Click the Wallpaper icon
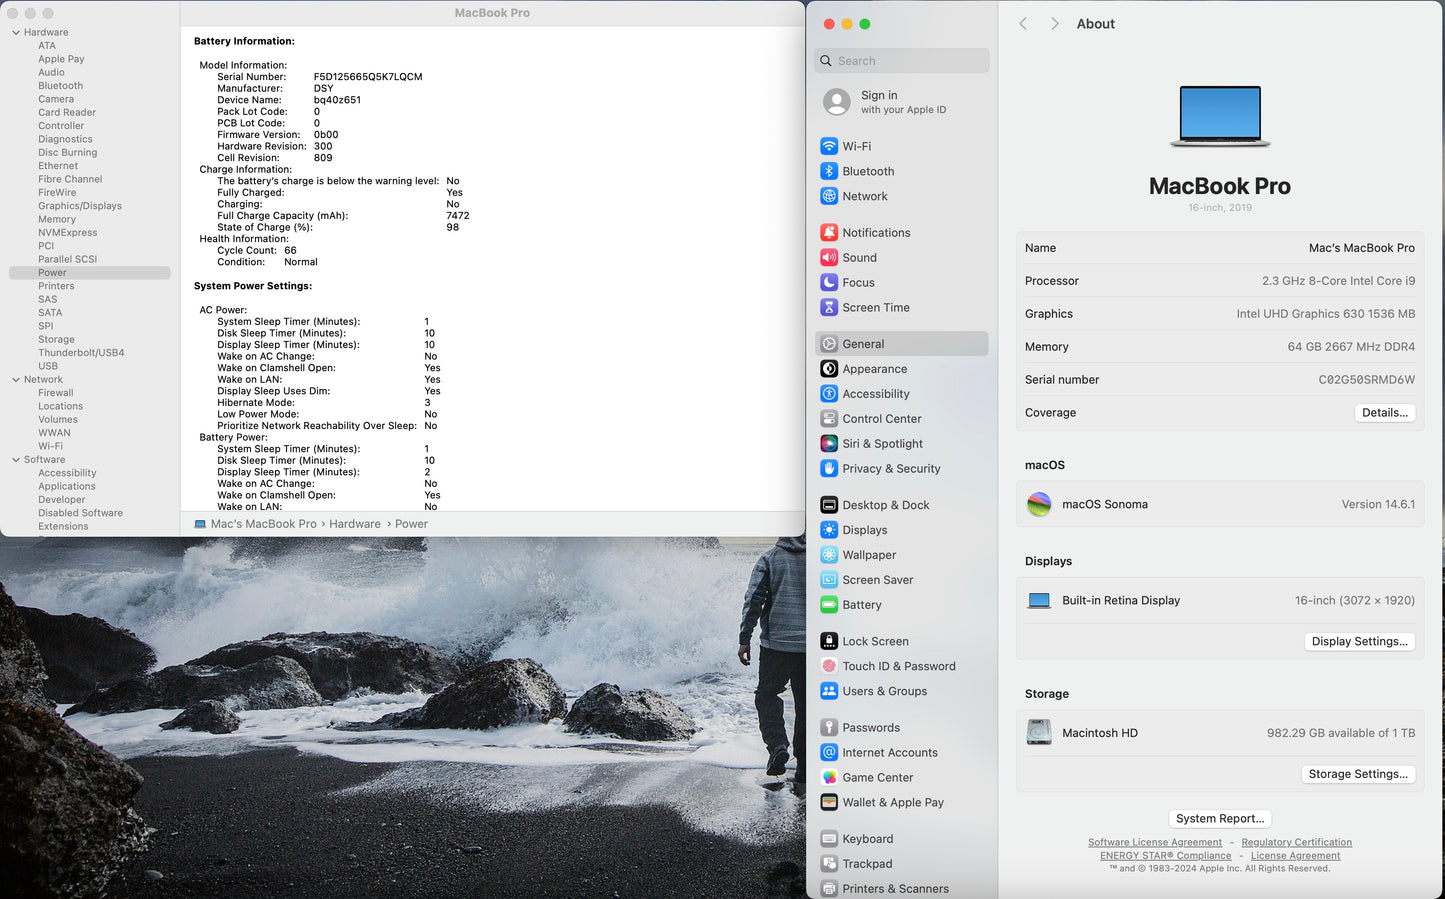 829,555
